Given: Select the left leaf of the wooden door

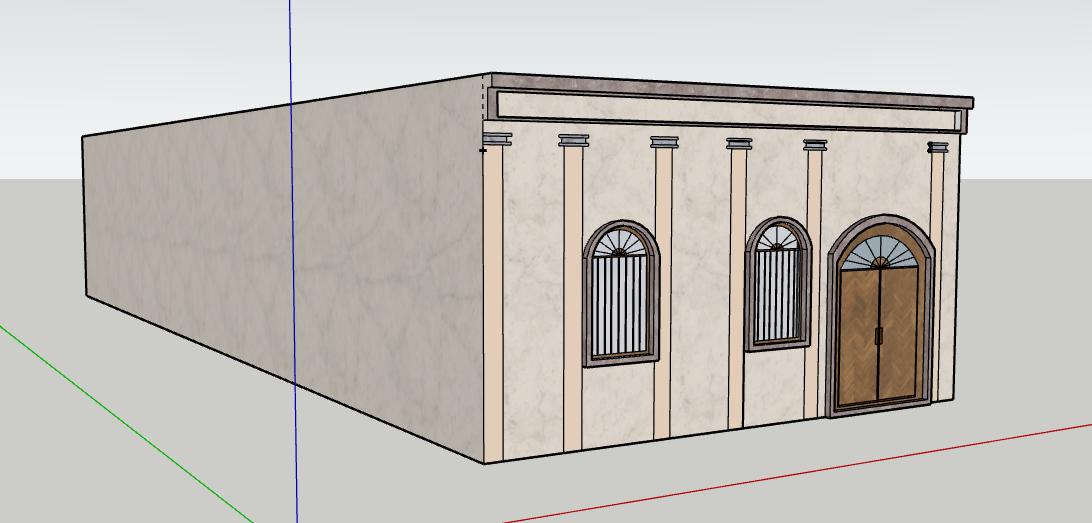Looking at the screenshot, I should 858,338.
